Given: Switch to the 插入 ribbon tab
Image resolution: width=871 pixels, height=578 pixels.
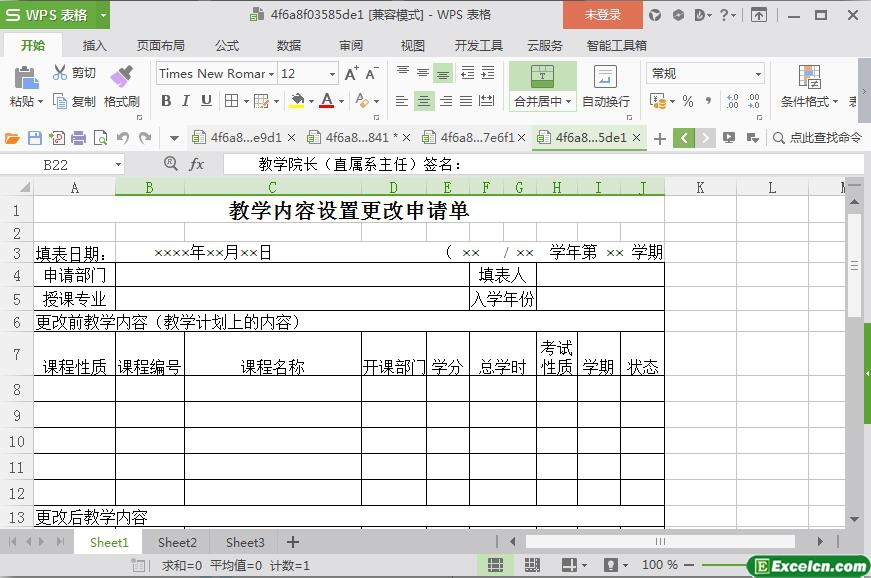Looking at the screenshot, I should (x=94, y=46).
